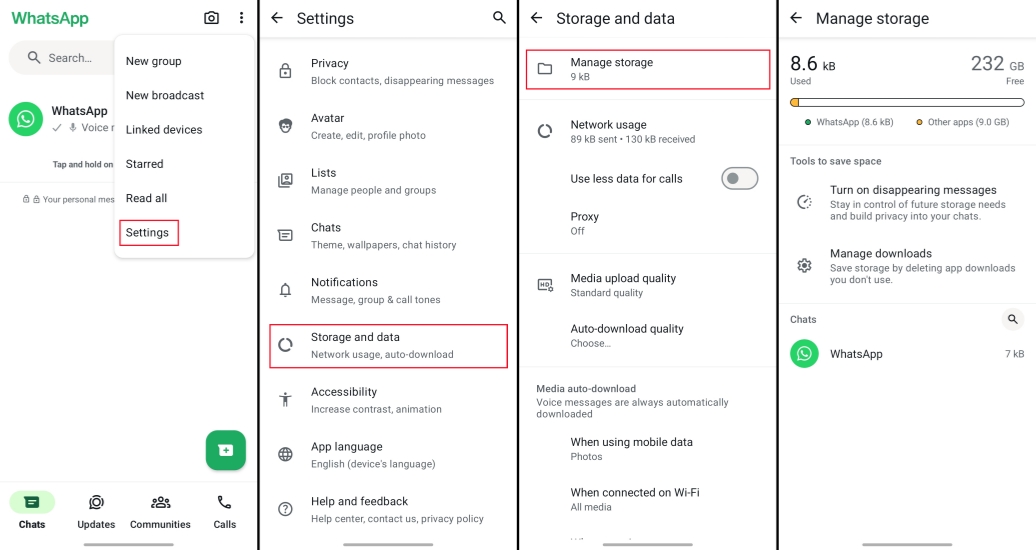Viewport: 1036px width, 550px height.
Task: Tap the three-dot more options icon
Action: pos(241,18)
